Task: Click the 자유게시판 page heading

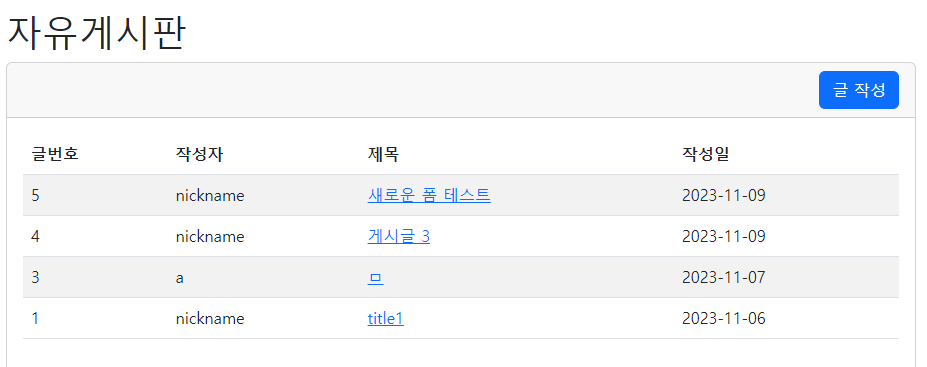Action: 96,33
